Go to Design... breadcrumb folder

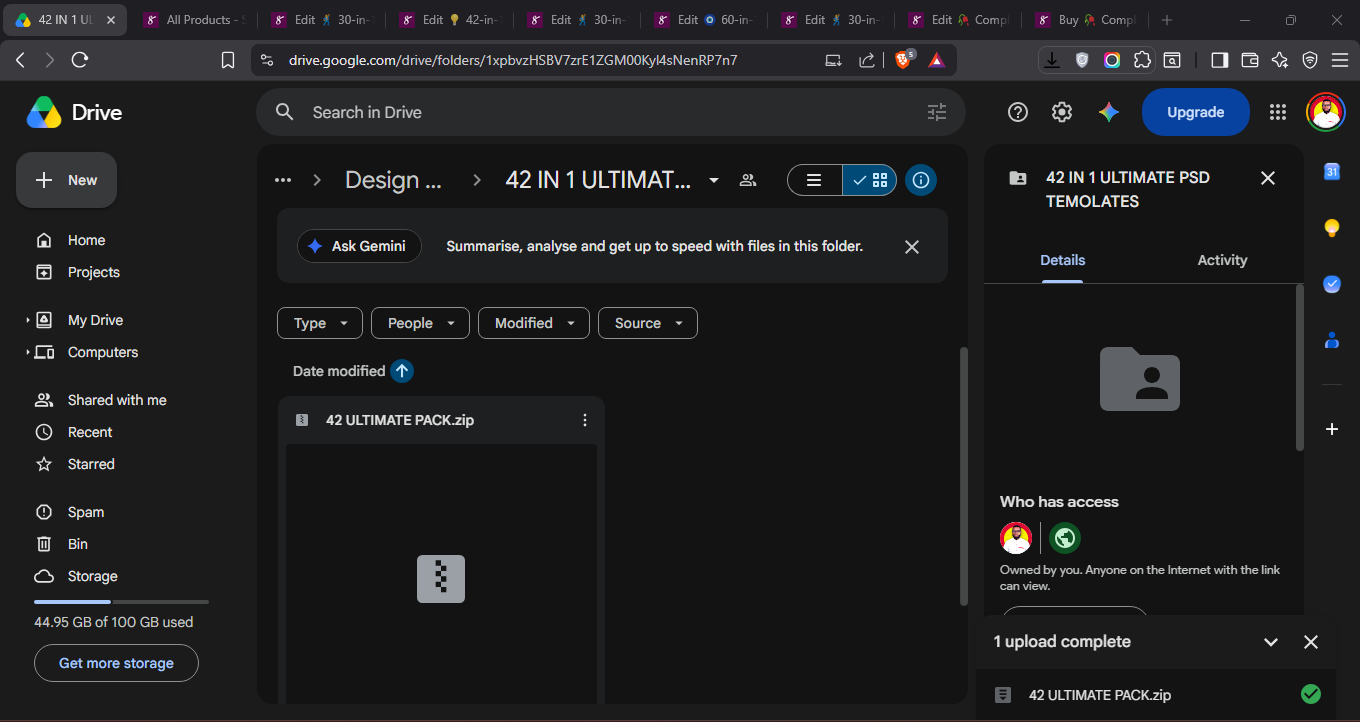393,180
